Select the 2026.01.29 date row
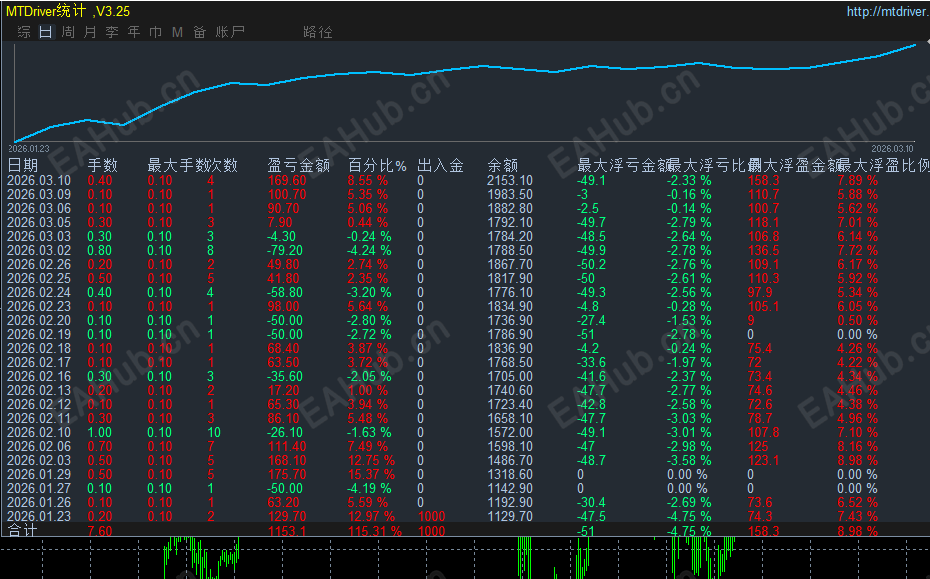The image size is (930, 579). click(x=39, y=475)
